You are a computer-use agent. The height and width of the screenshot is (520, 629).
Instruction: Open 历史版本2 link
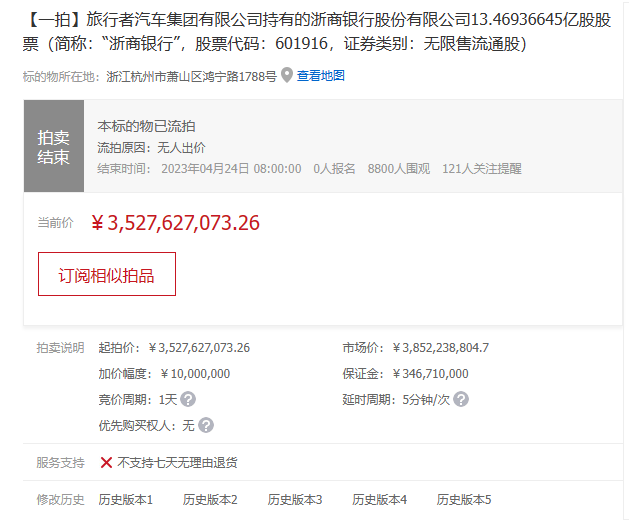point(210,500)
